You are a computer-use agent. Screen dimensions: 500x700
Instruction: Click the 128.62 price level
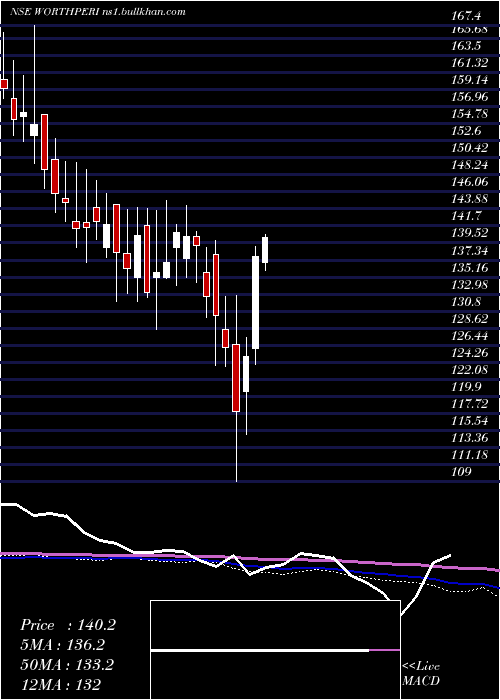click(470, 318)
